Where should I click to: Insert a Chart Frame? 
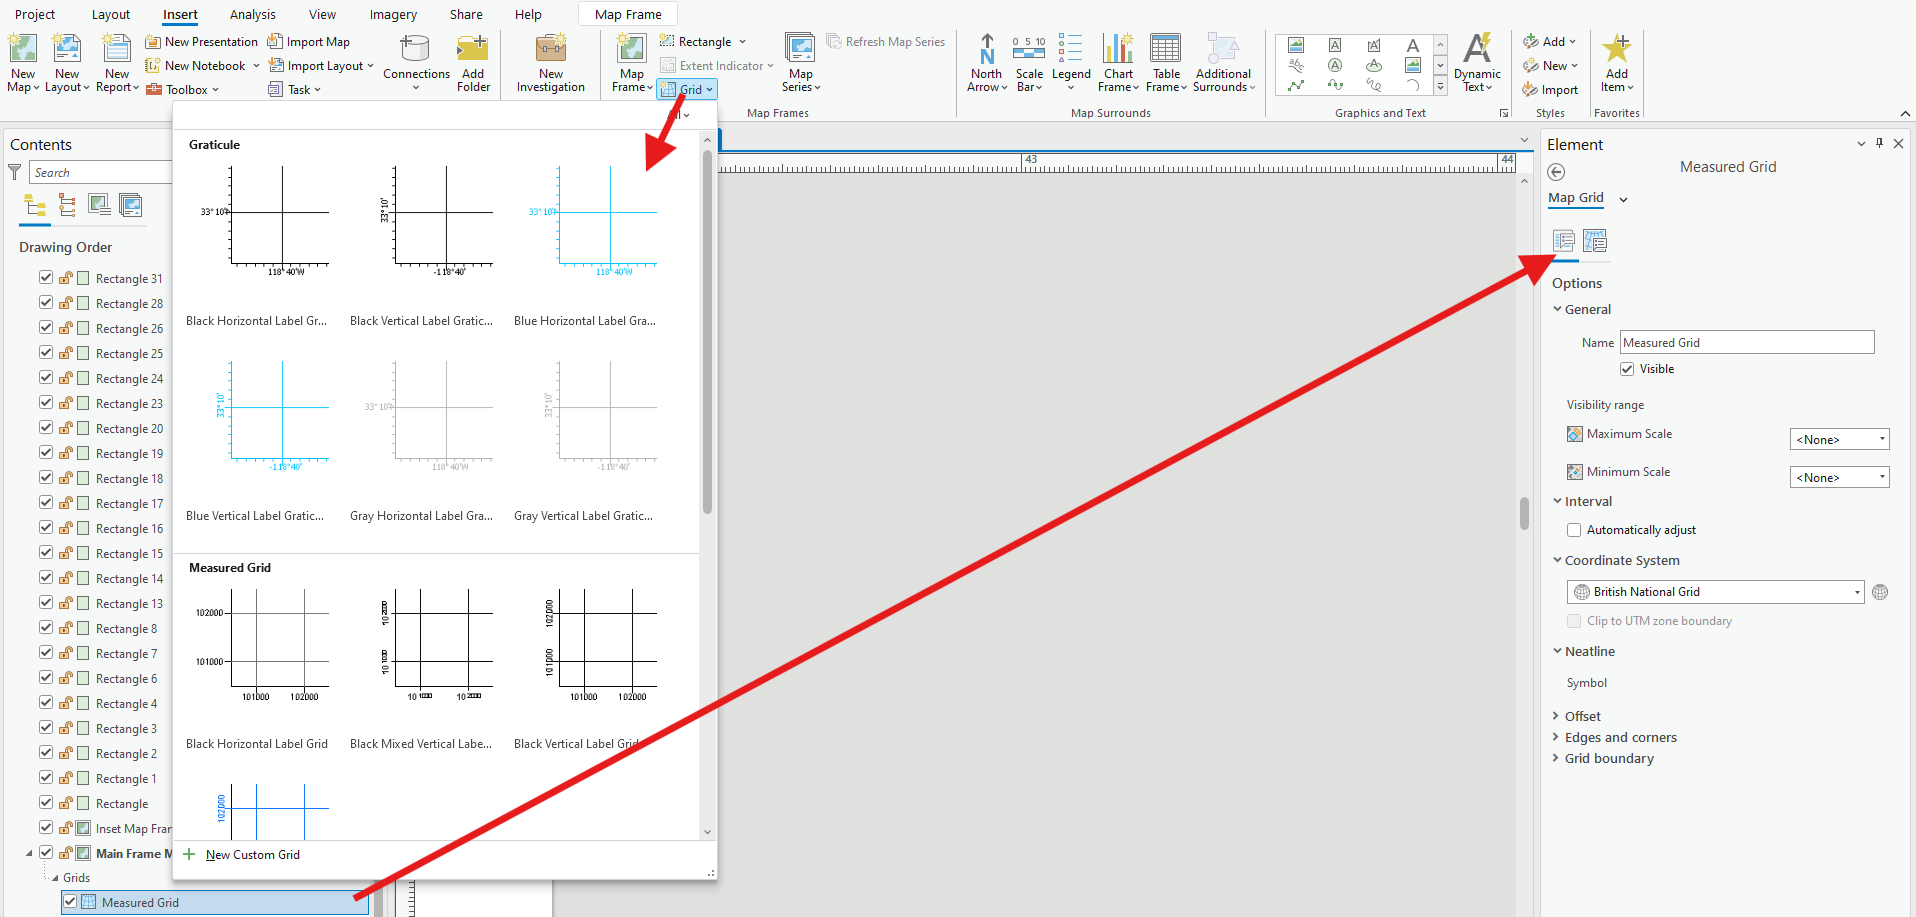coord(1117,60)
